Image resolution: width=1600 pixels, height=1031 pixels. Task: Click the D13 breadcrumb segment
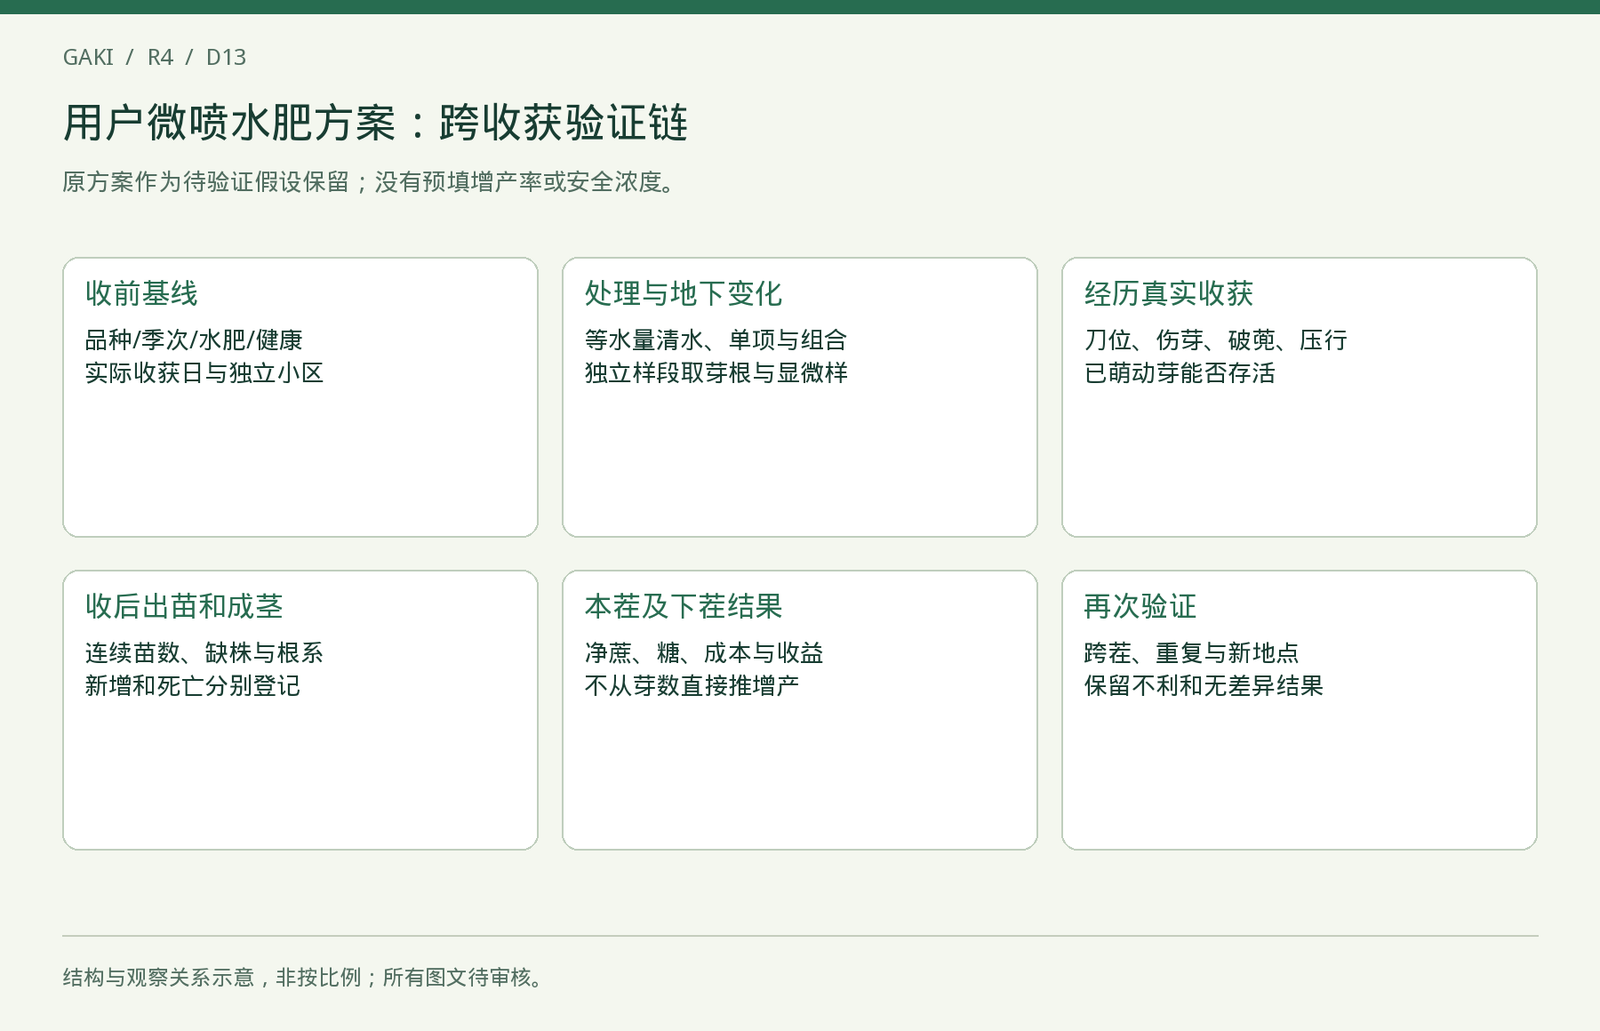226,57
